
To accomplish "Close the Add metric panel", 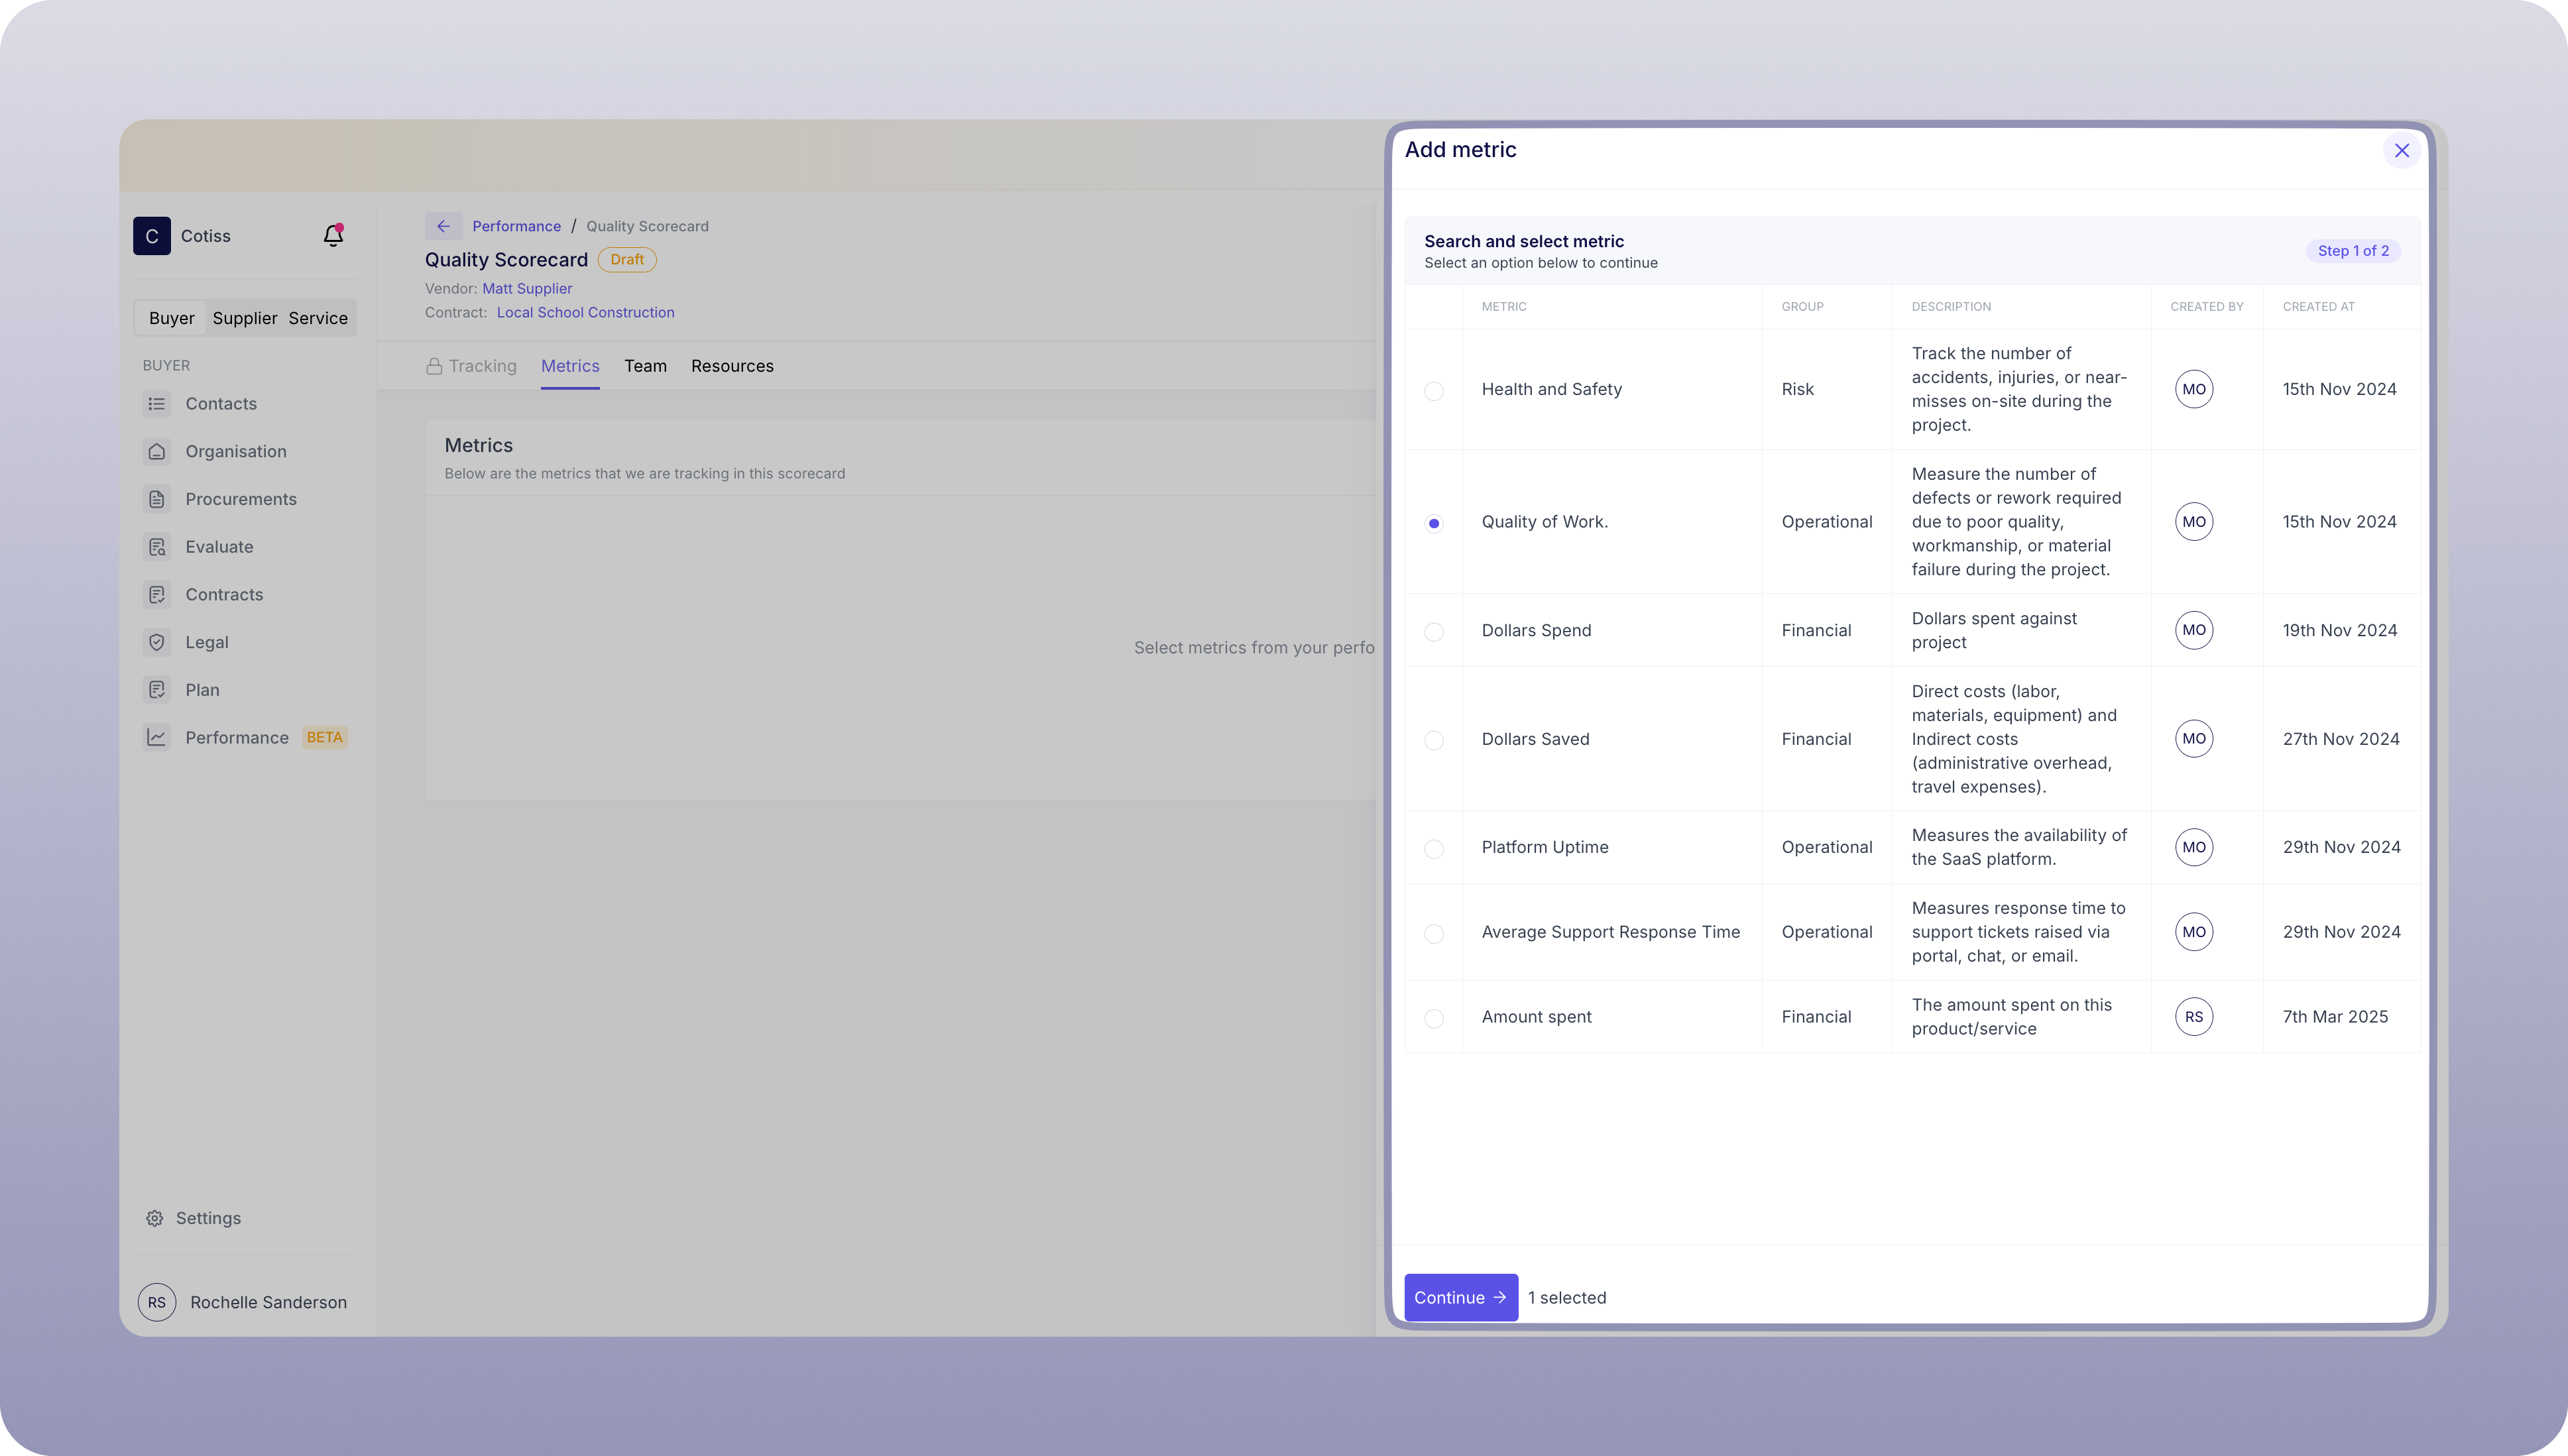I will pyautogui.click(x=2402, y=150).
